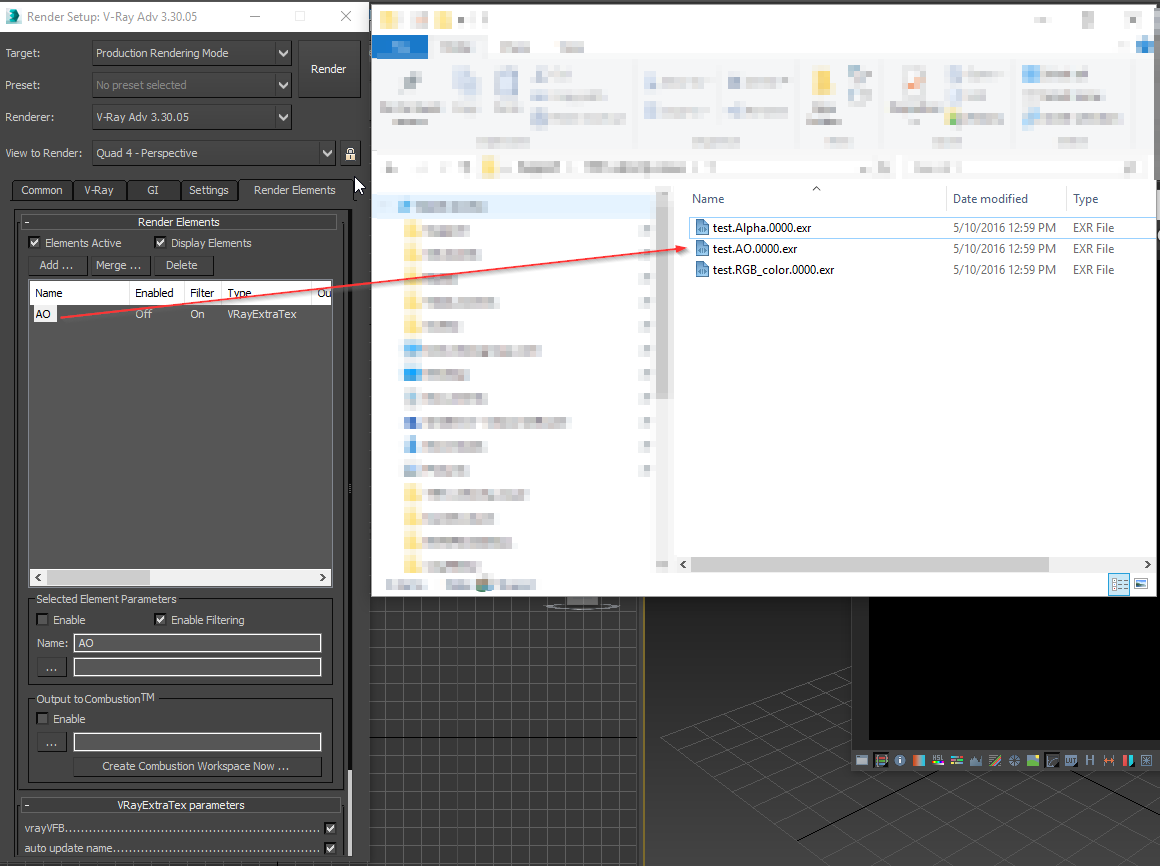Enable Output to Combustion checkbox
The width and height of the screenshot is (1160, 866).
(42, 719)
